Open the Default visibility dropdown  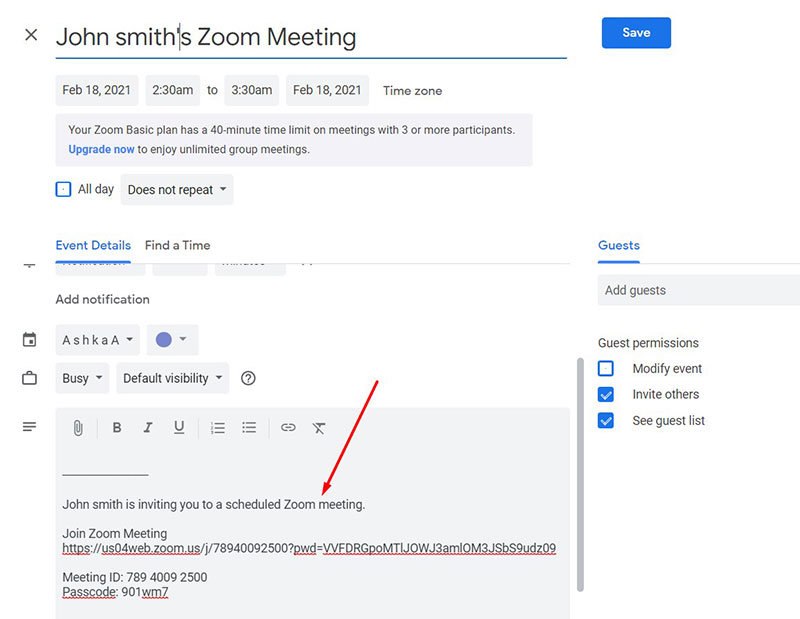tap(172, 378)
